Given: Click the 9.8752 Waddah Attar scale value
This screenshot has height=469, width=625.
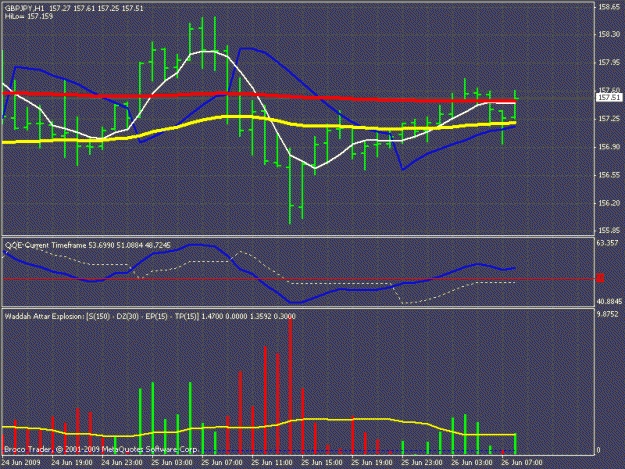Looking at the screenshot, I should pos(608,314).
